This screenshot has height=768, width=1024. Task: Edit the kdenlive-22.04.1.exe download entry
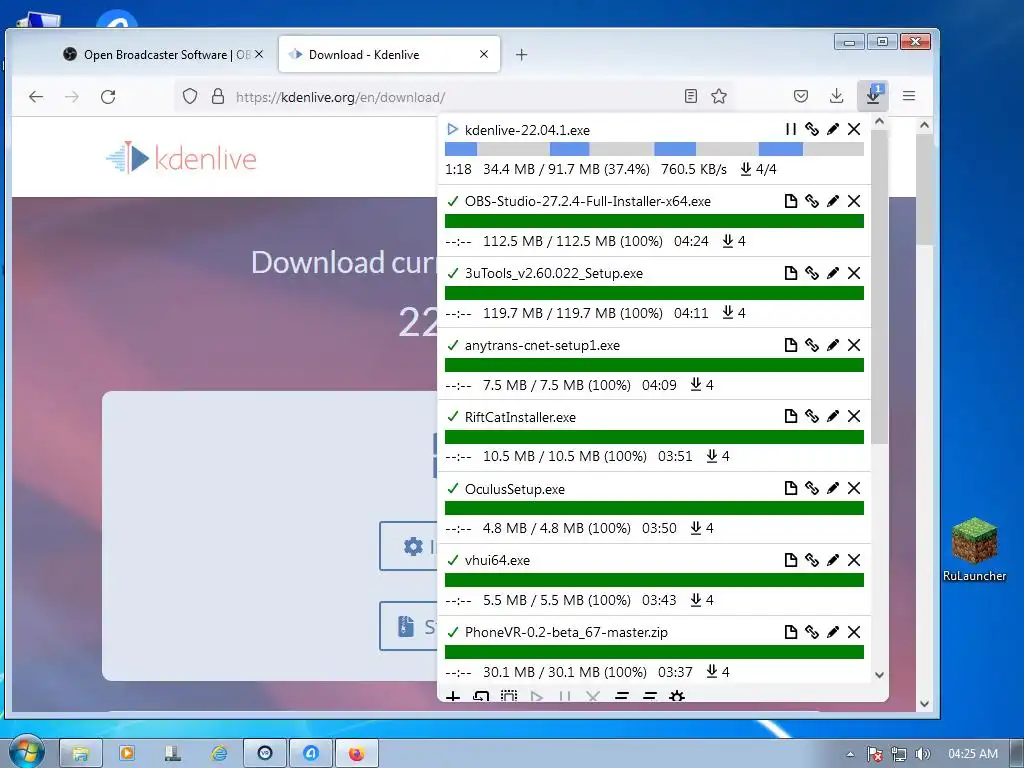(833, 129)
